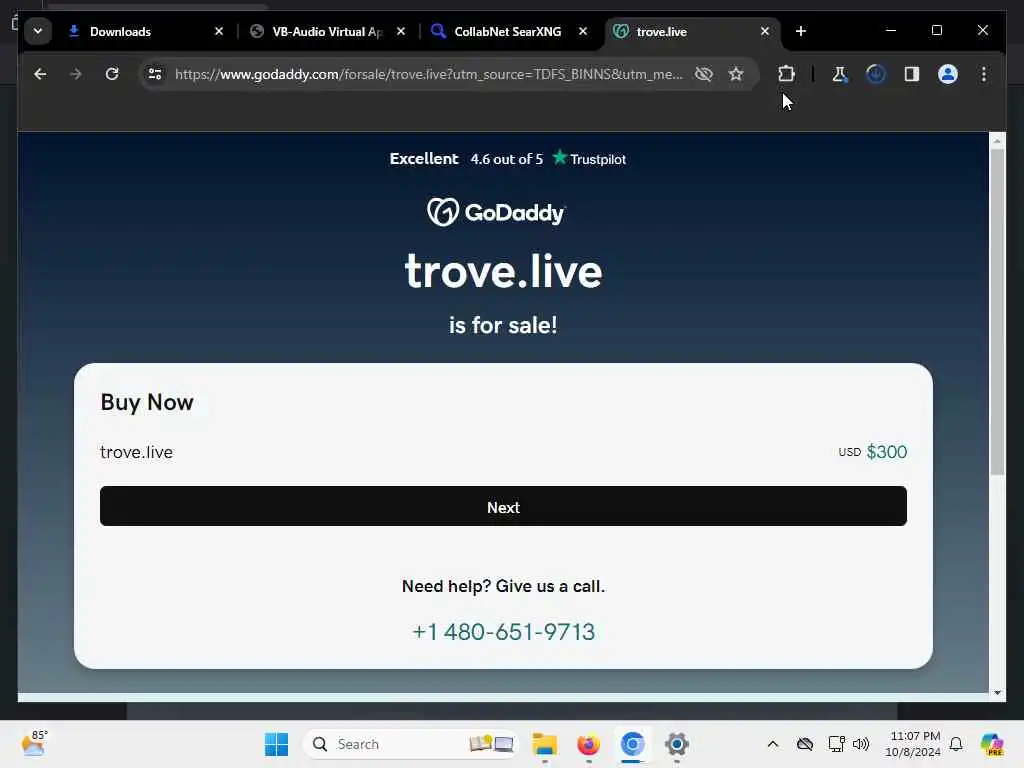Click the USD $300 price

point(872,452)
